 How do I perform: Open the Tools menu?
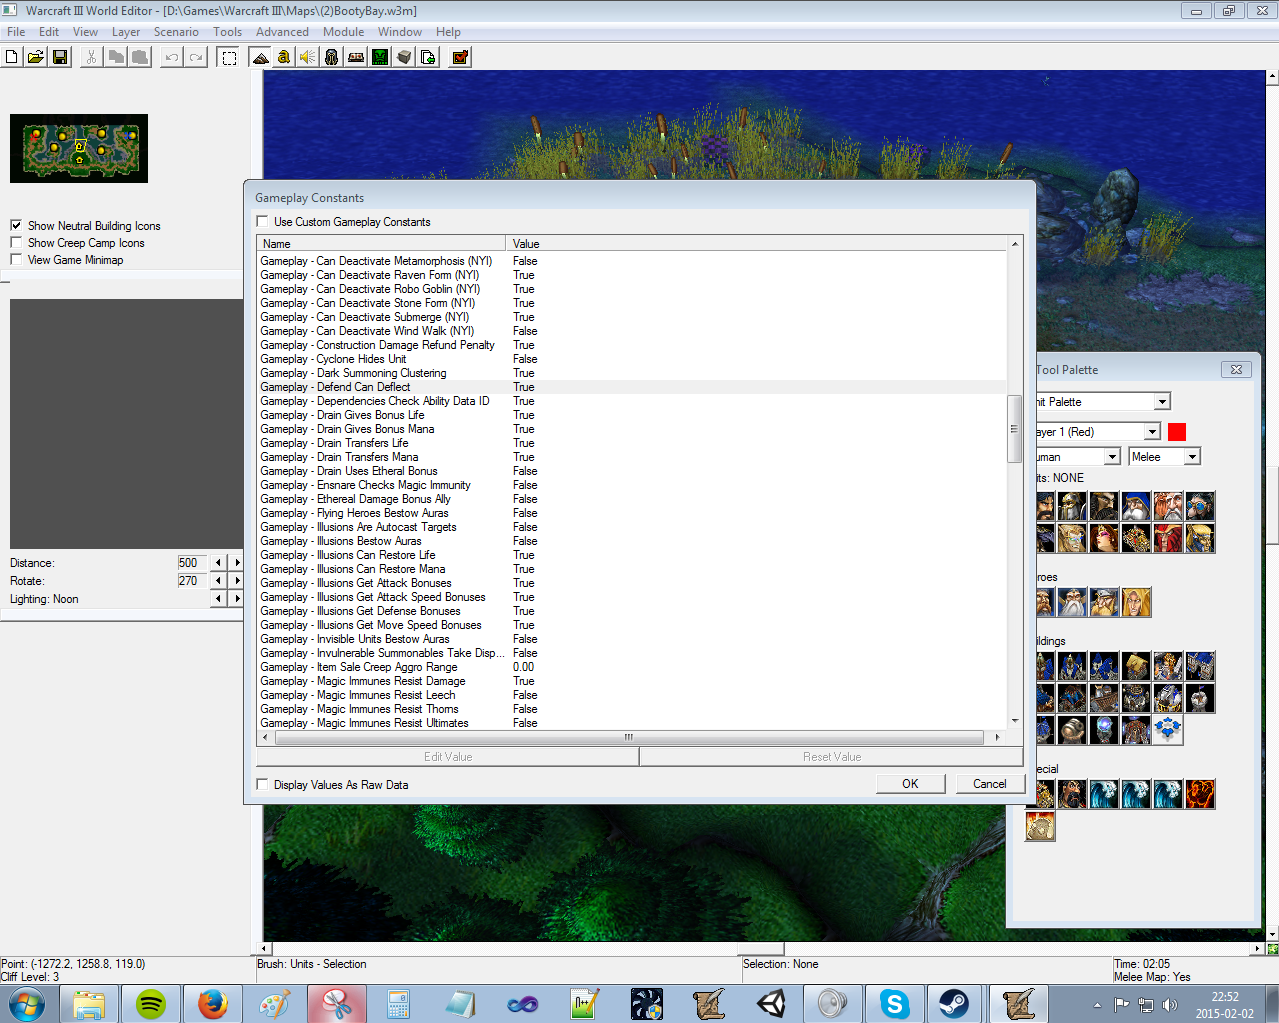[x=228, y=32]
